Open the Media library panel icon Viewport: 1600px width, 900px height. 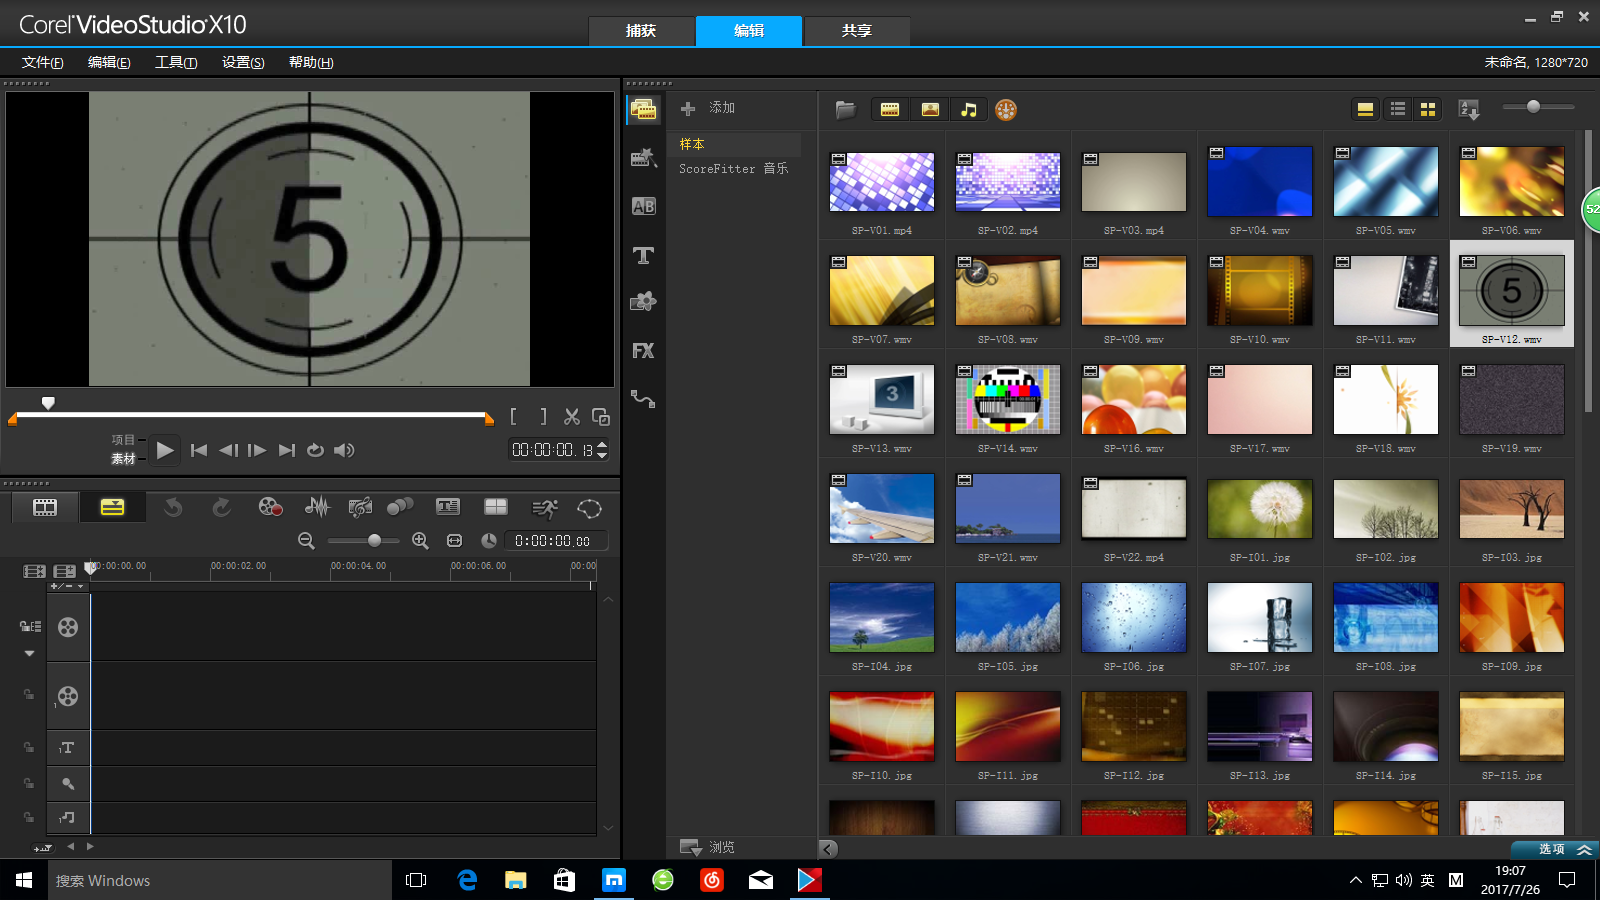[x=644, y=109]
